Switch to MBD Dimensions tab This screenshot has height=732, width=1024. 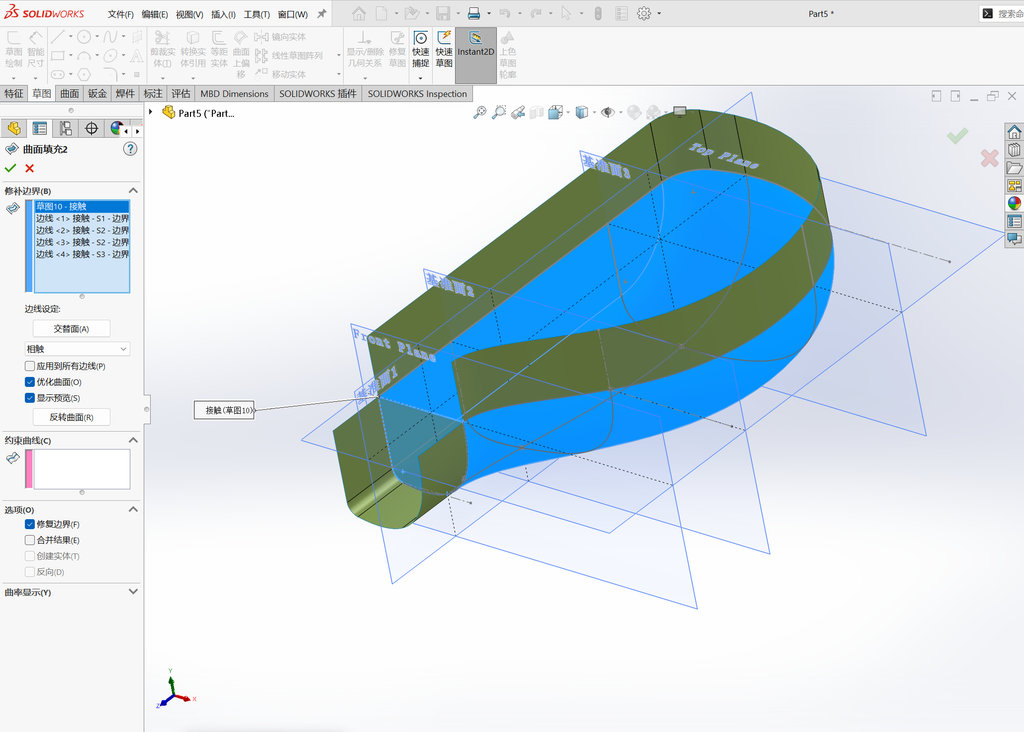(x=234, y=93)
